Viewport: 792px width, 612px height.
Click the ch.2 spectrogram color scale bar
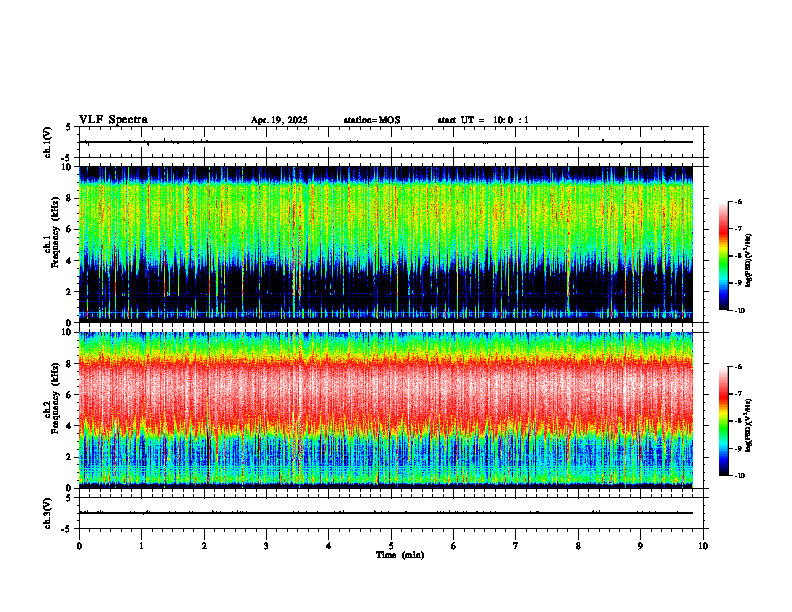pyautogui.click(x=724, y=421)
